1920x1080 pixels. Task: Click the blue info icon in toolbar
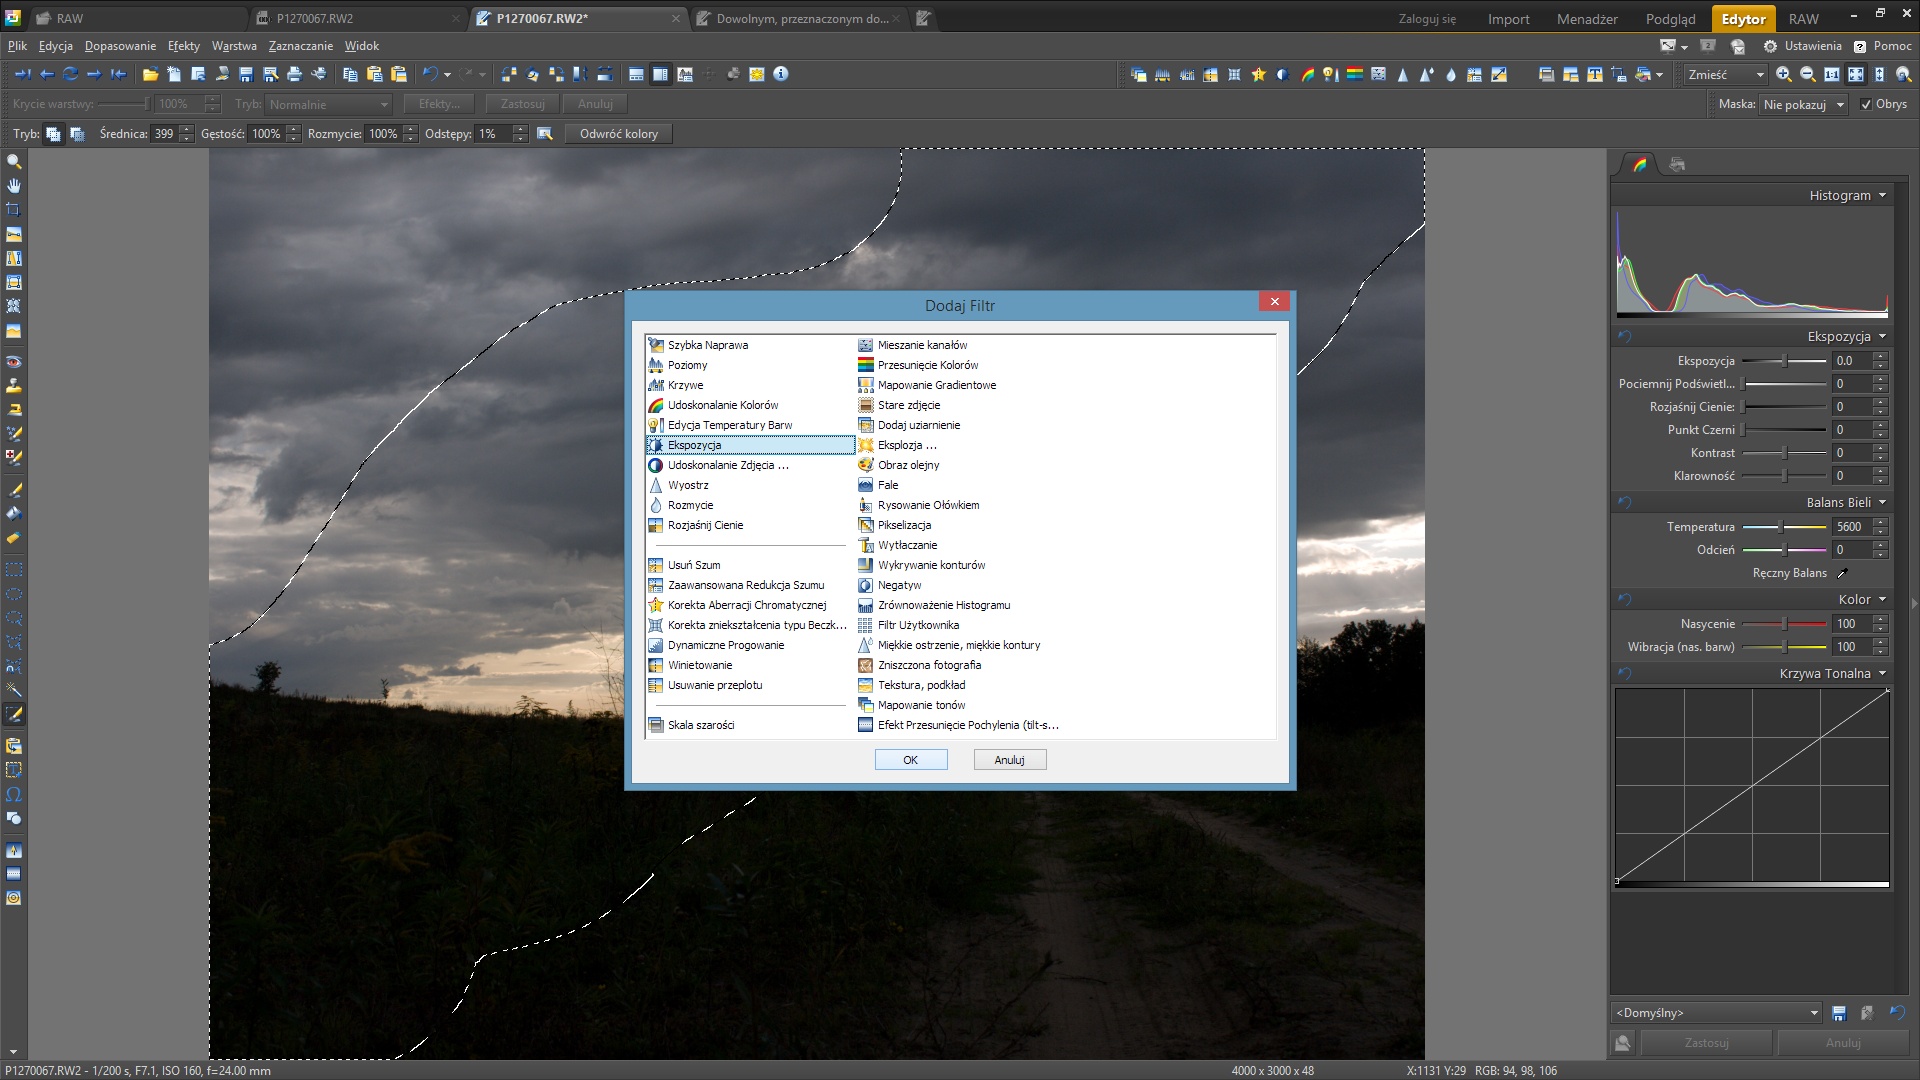tap(781, 74)
